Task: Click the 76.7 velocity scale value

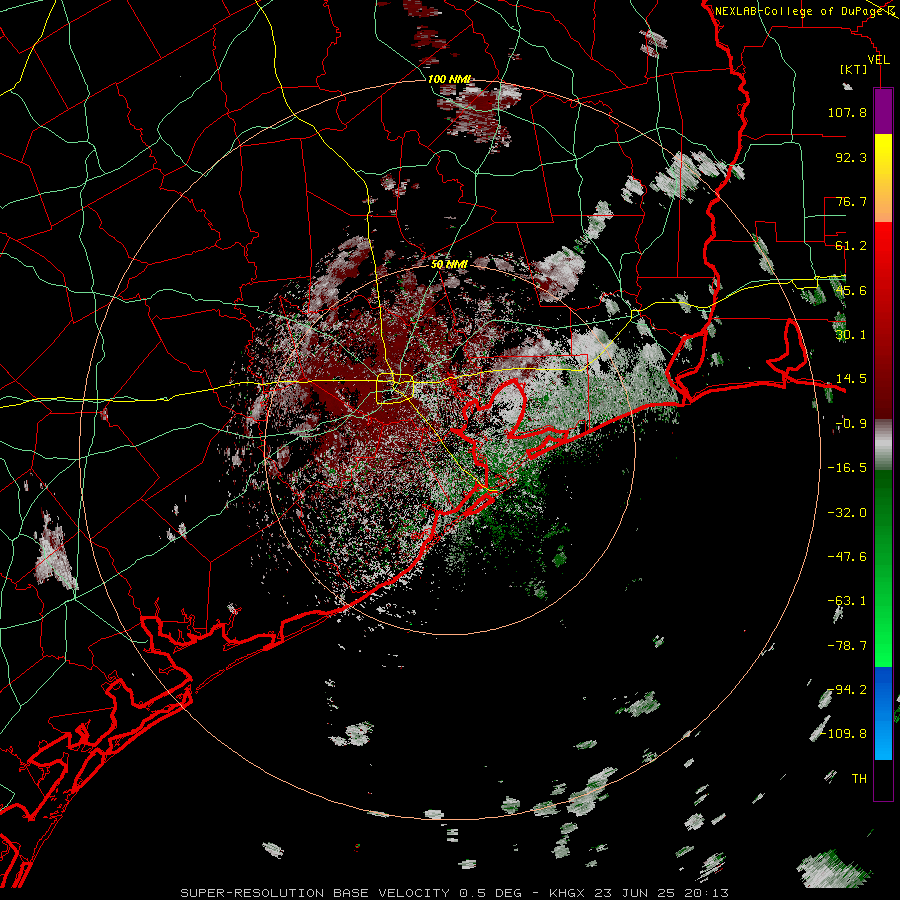Action: (851, 201)
